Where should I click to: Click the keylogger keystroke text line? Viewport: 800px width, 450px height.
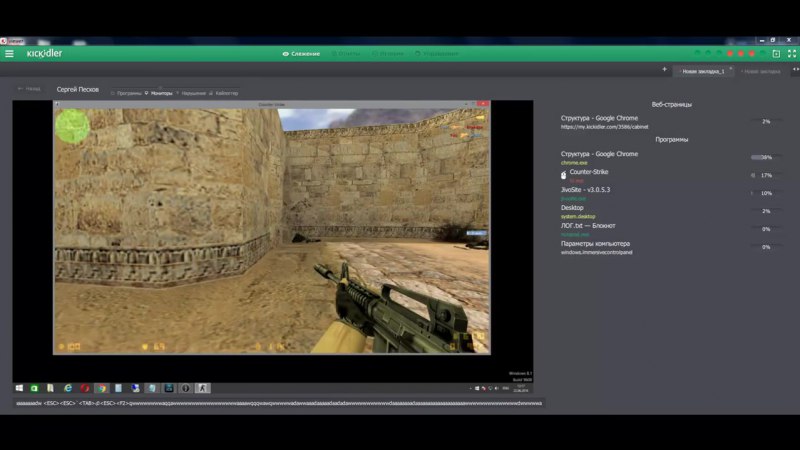(x=279, y=403)
